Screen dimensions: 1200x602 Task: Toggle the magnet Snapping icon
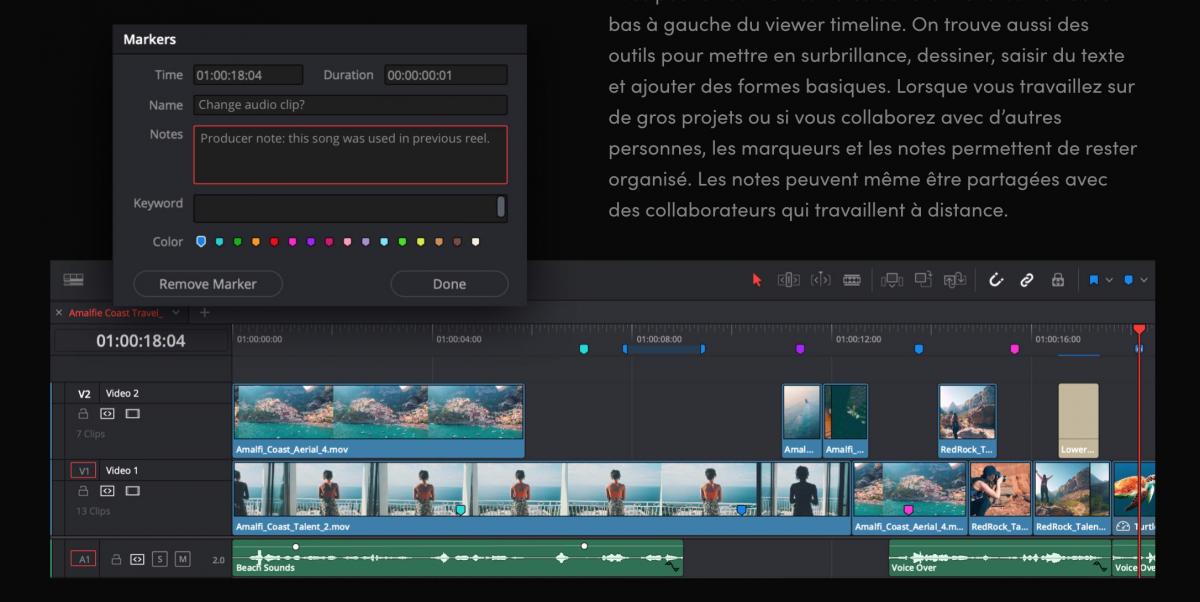(997, 283)
